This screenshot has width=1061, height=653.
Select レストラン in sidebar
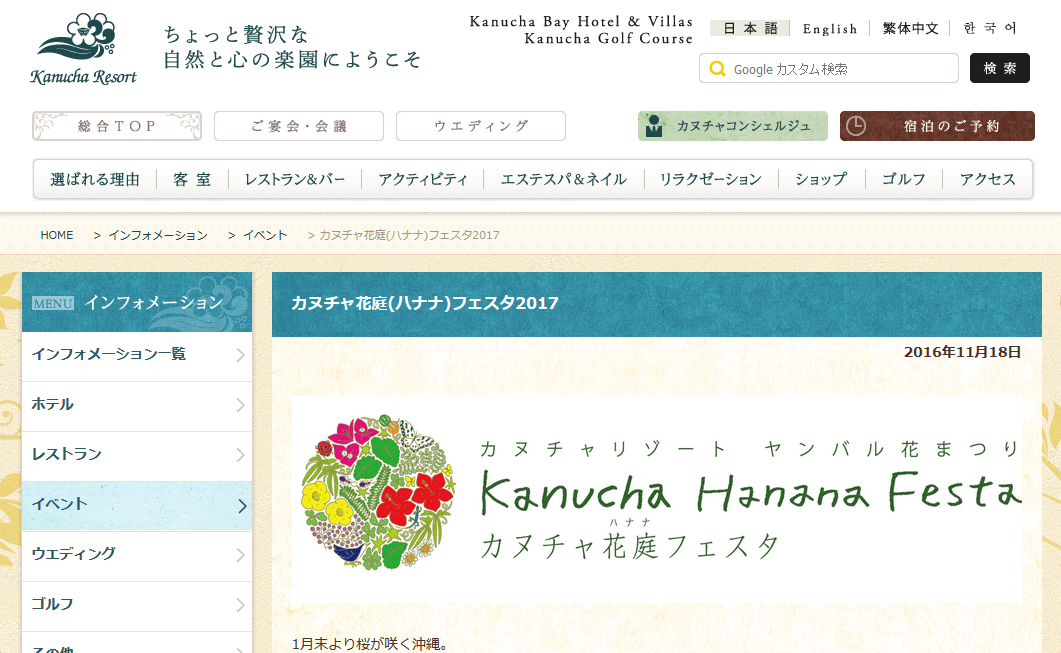(x=137, y=455)
